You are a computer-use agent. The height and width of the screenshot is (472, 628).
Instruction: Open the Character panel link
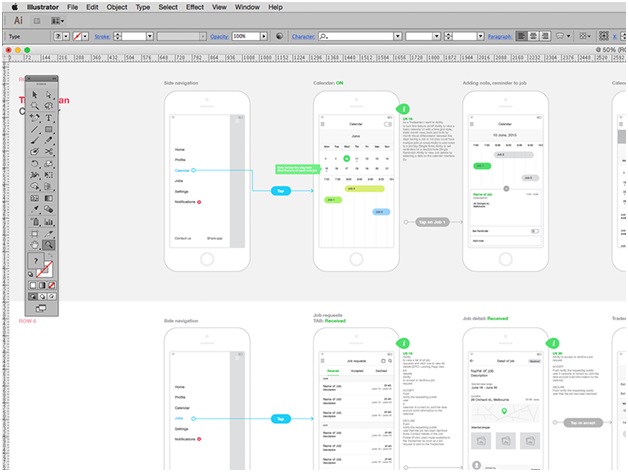[303, 35]
